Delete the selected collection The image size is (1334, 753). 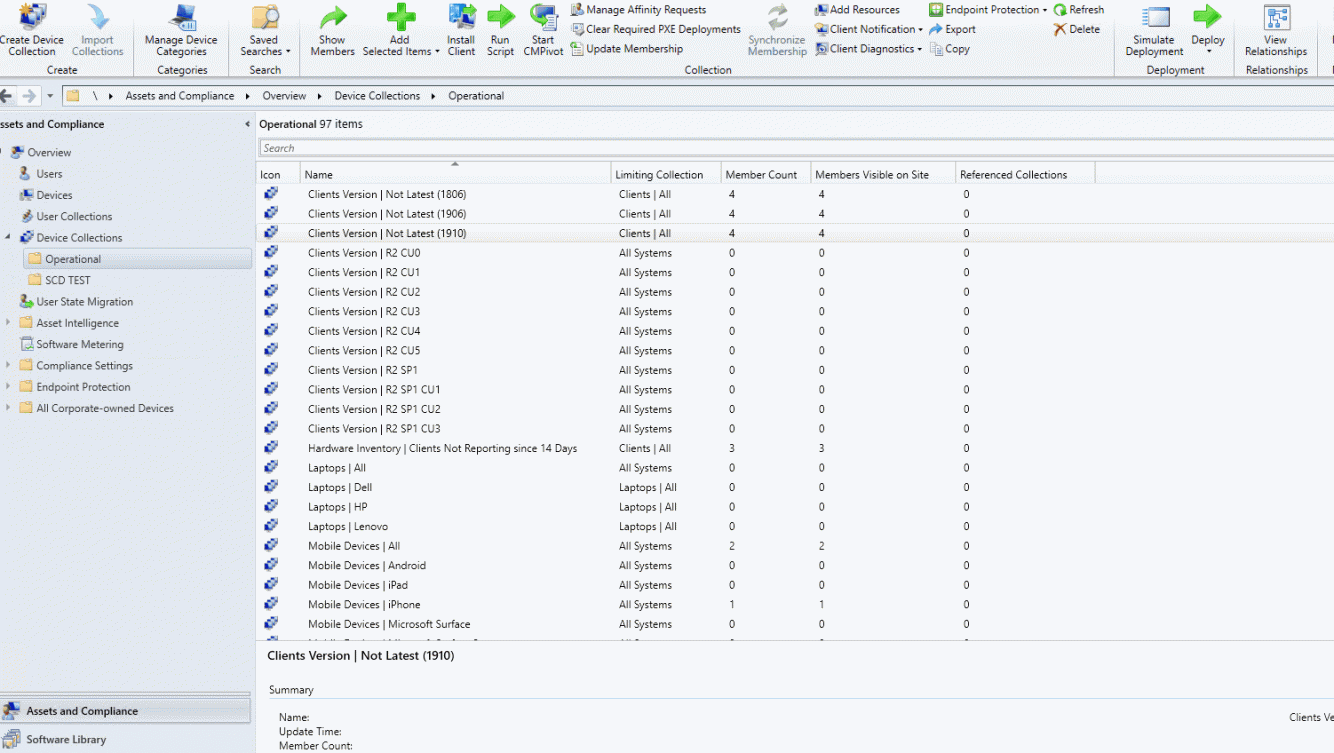tap(1077, 28)
